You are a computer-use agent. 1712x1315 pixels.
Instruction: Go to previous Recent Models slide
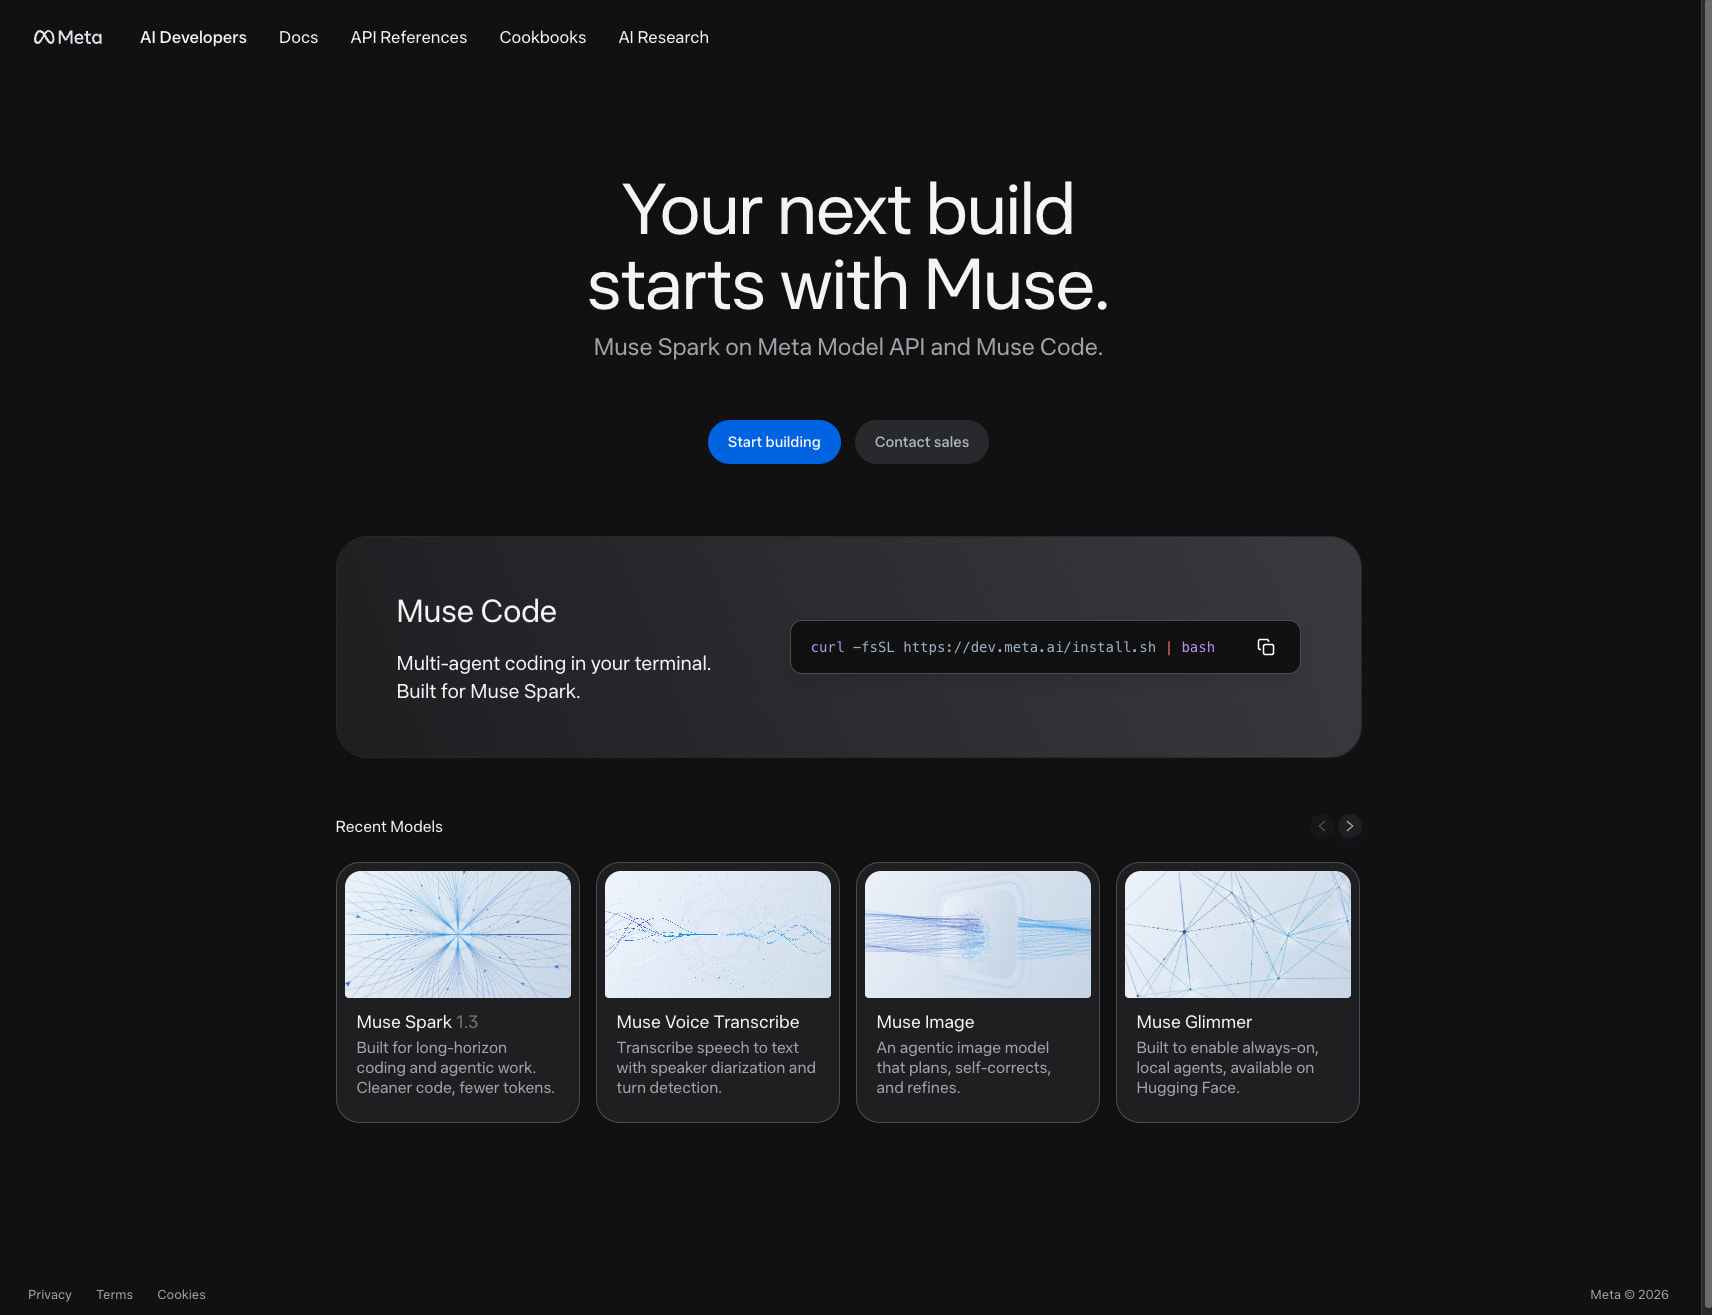pos(1321,826)
